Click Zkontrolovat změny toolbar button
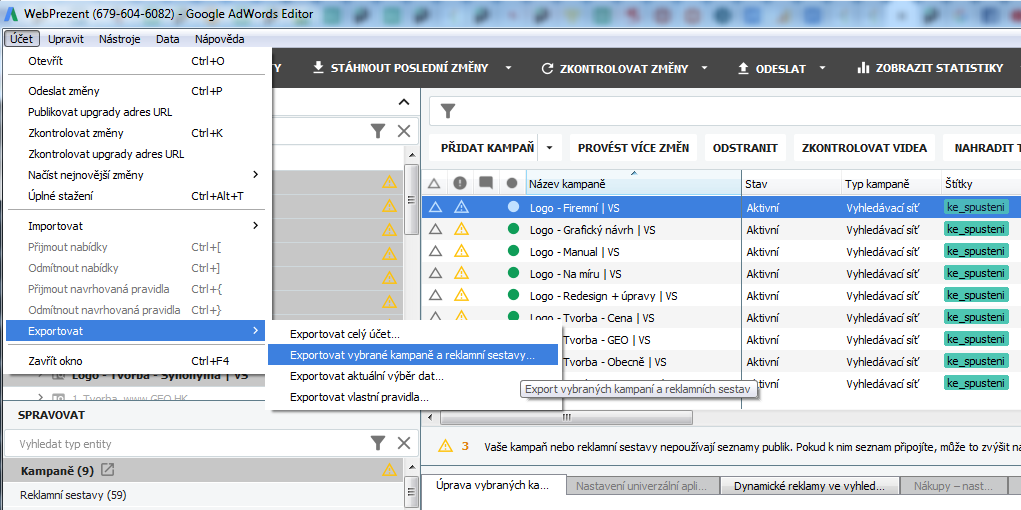1021x510 pixels. 614,68
